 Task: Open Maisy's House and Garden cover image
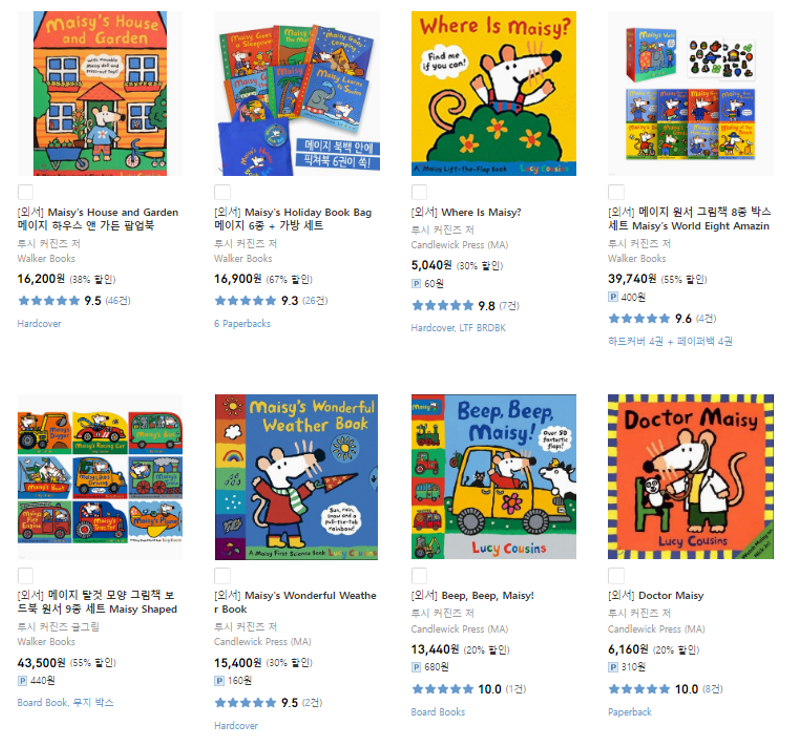point(100,93)
